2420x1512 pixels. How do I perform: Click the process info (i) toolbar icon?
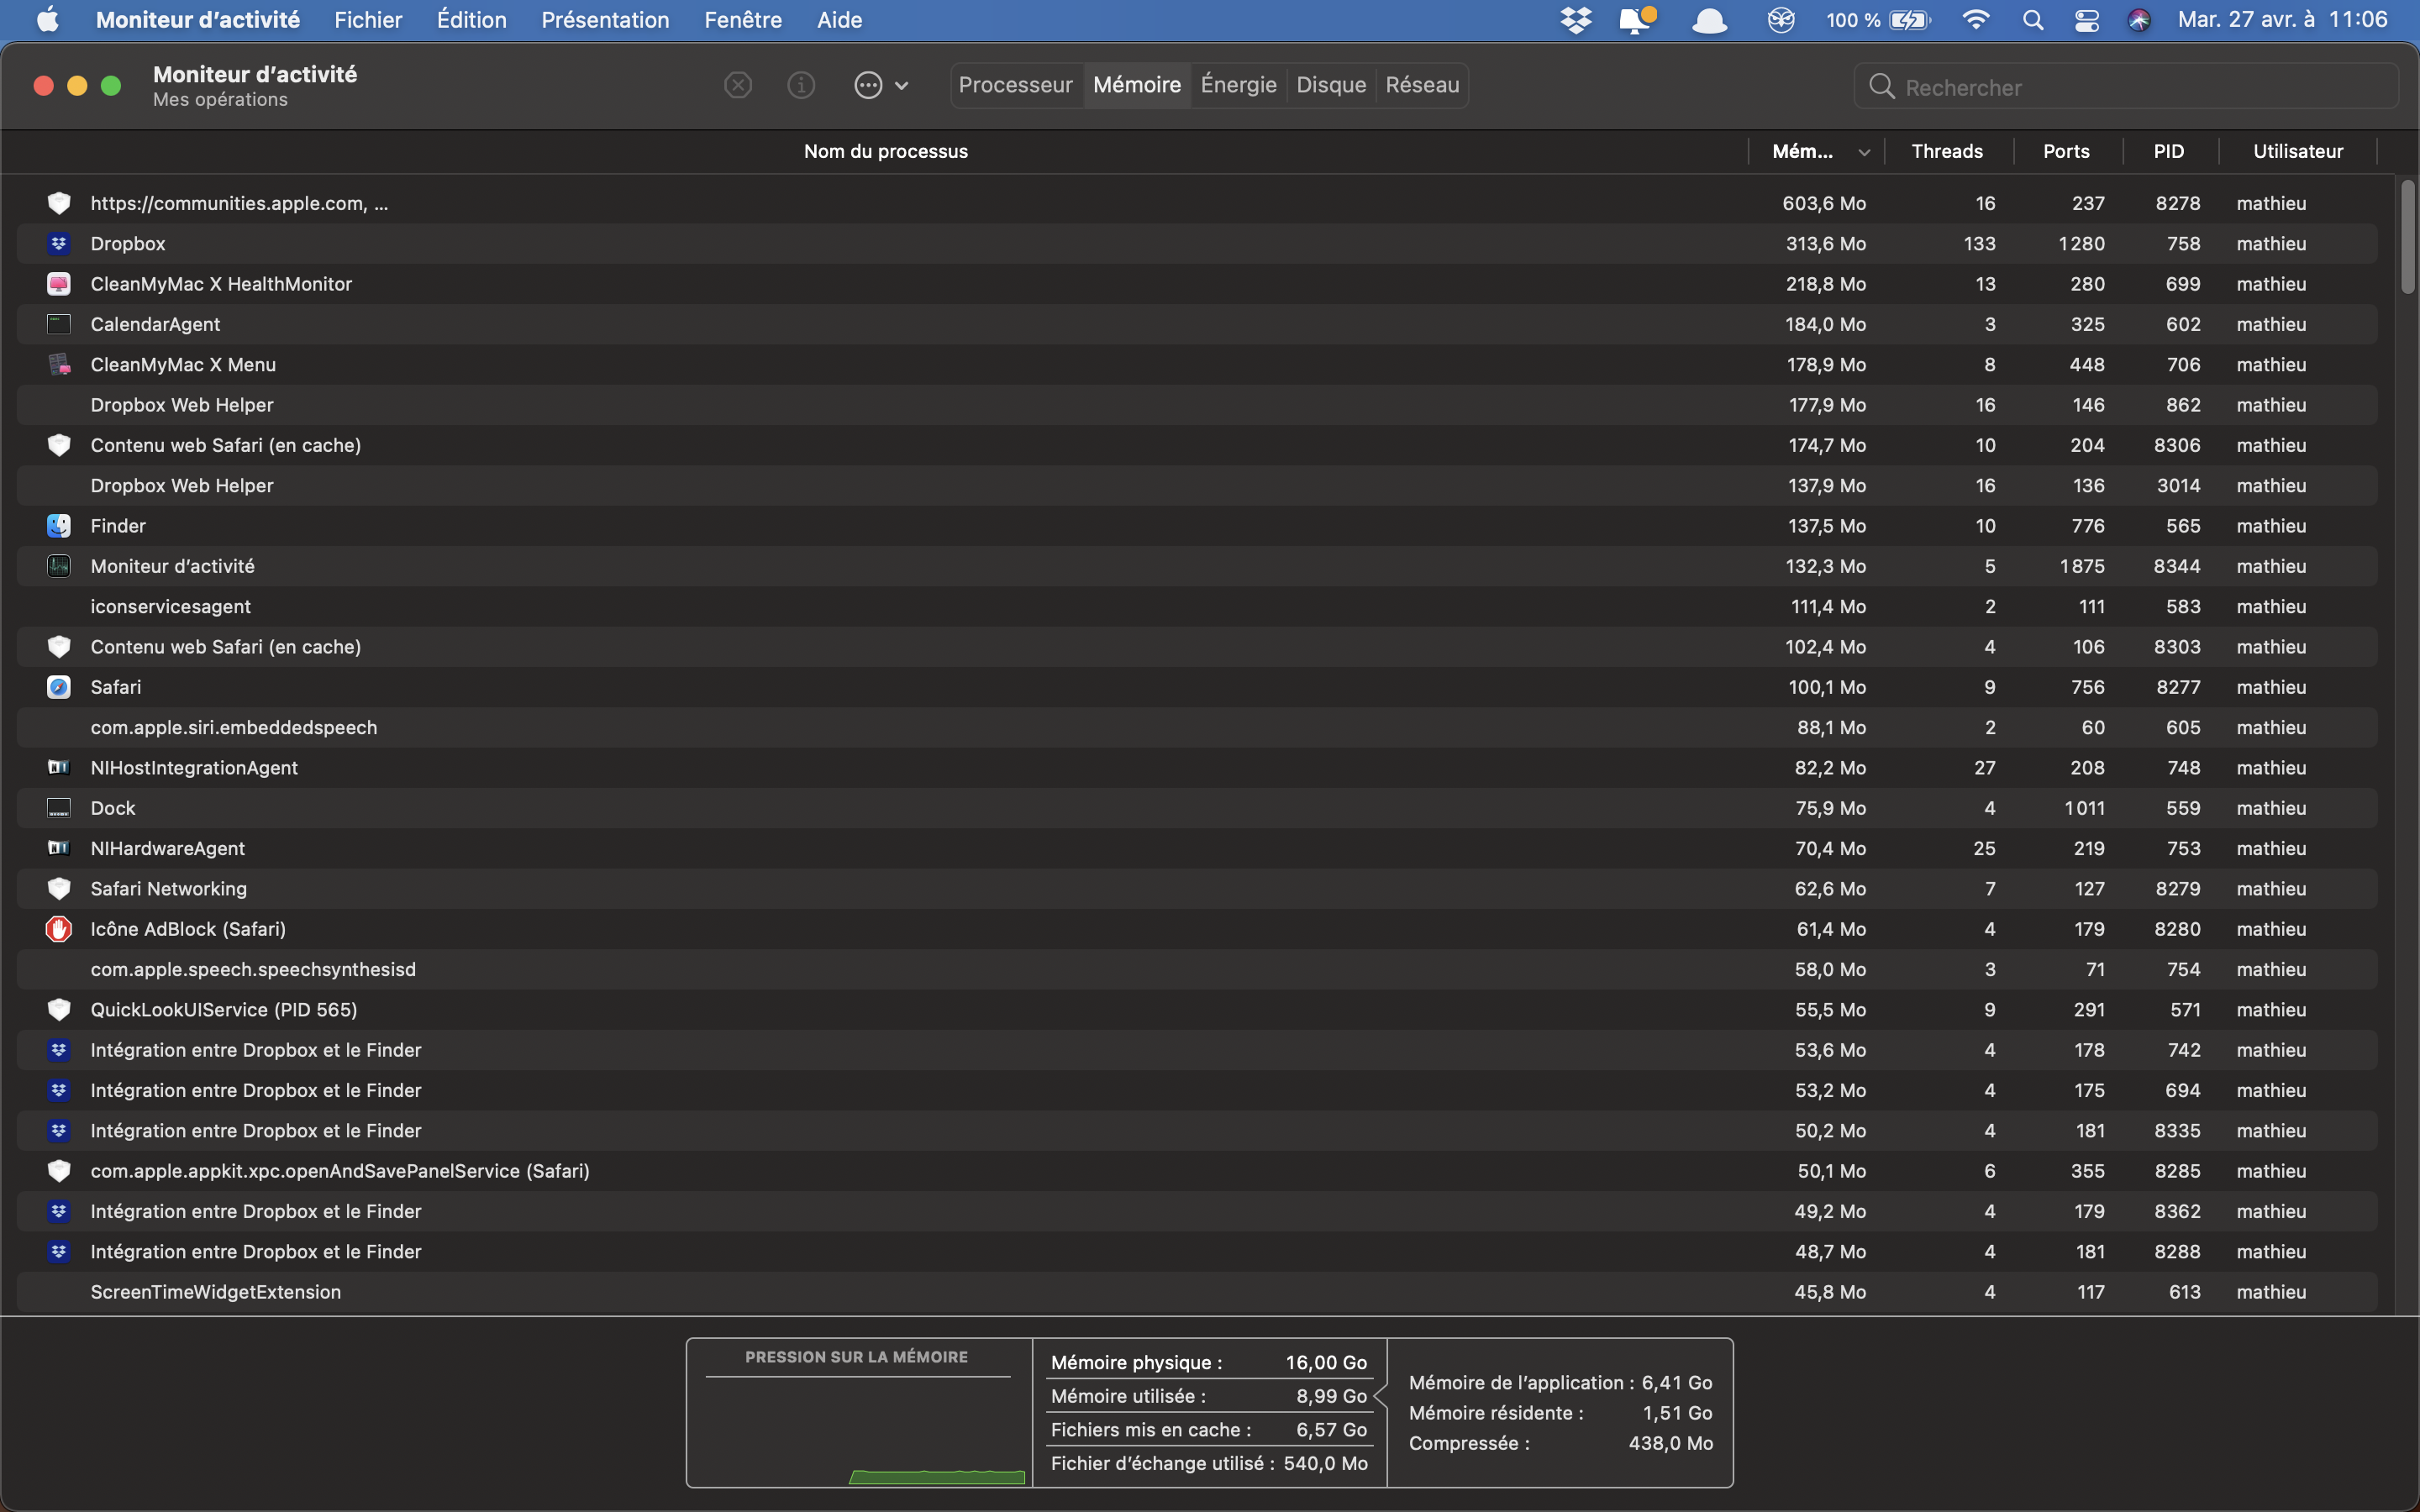pyautogui.click(x=801, y=85)
